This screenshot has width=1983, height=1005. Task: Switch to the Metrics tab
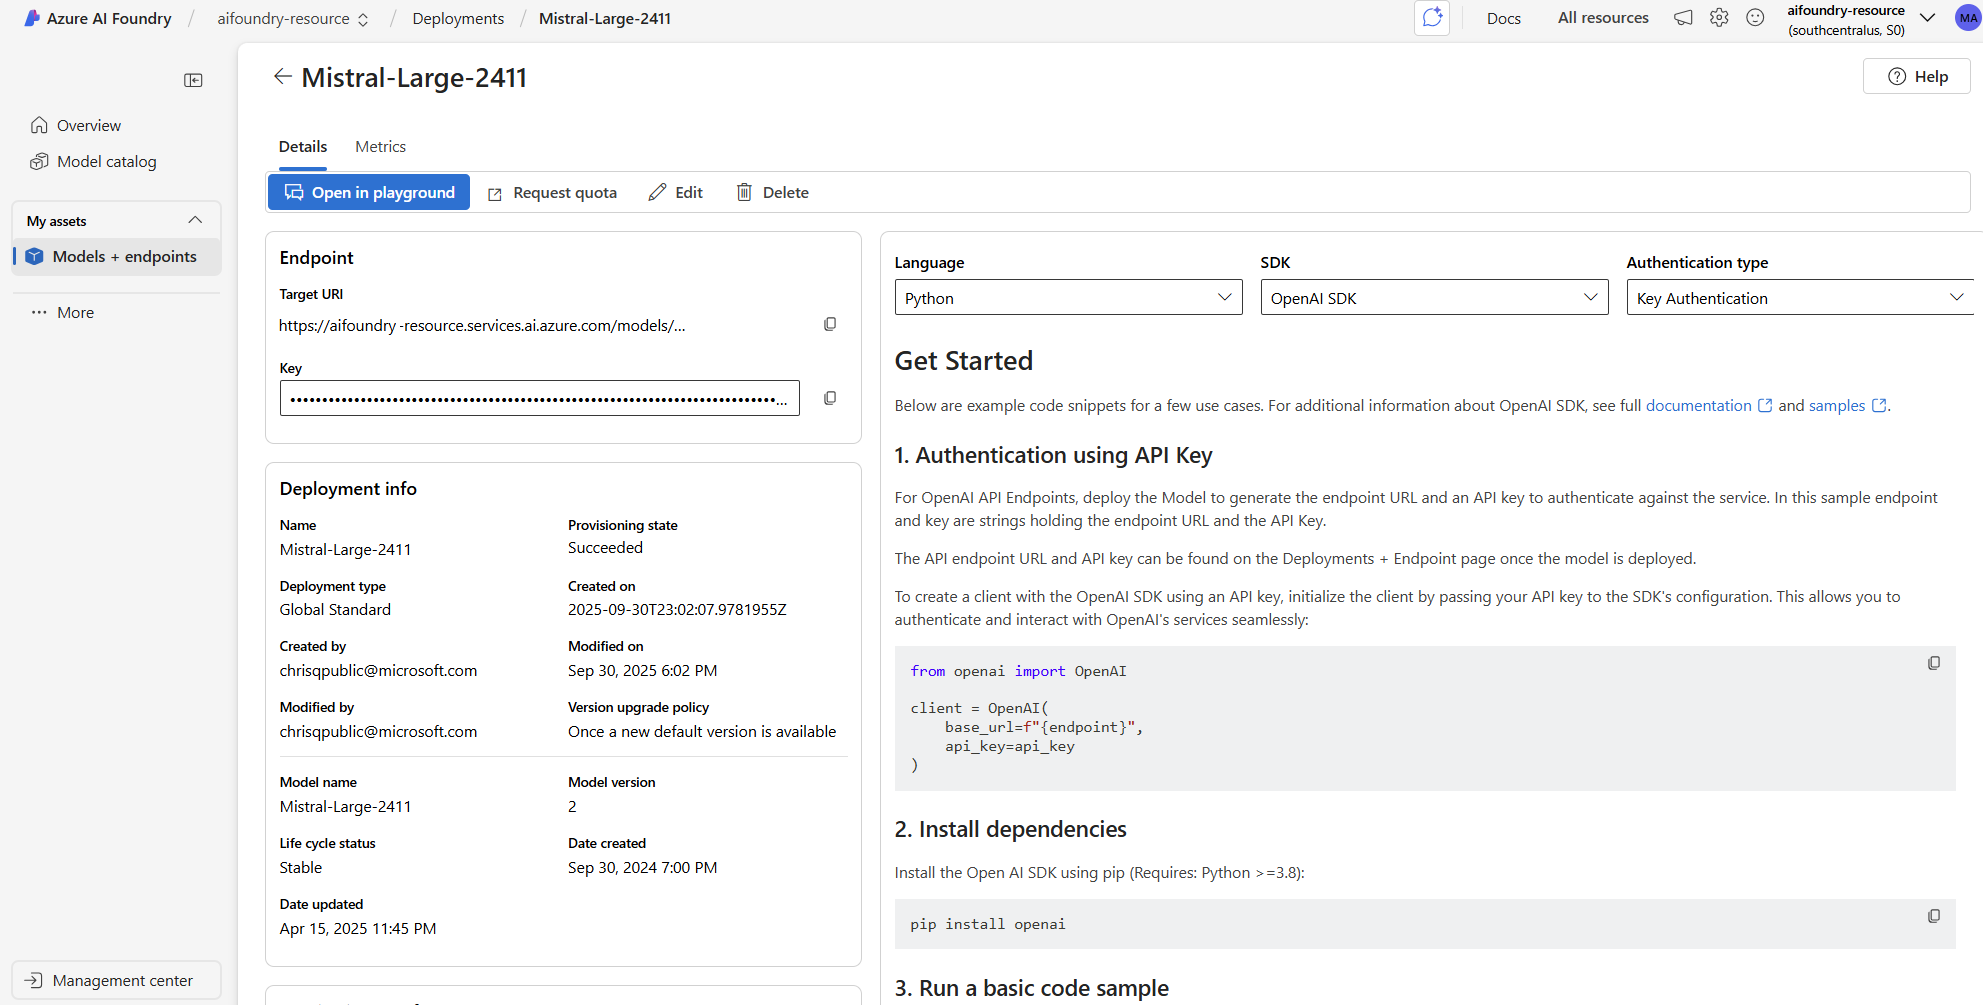point(380,147)
